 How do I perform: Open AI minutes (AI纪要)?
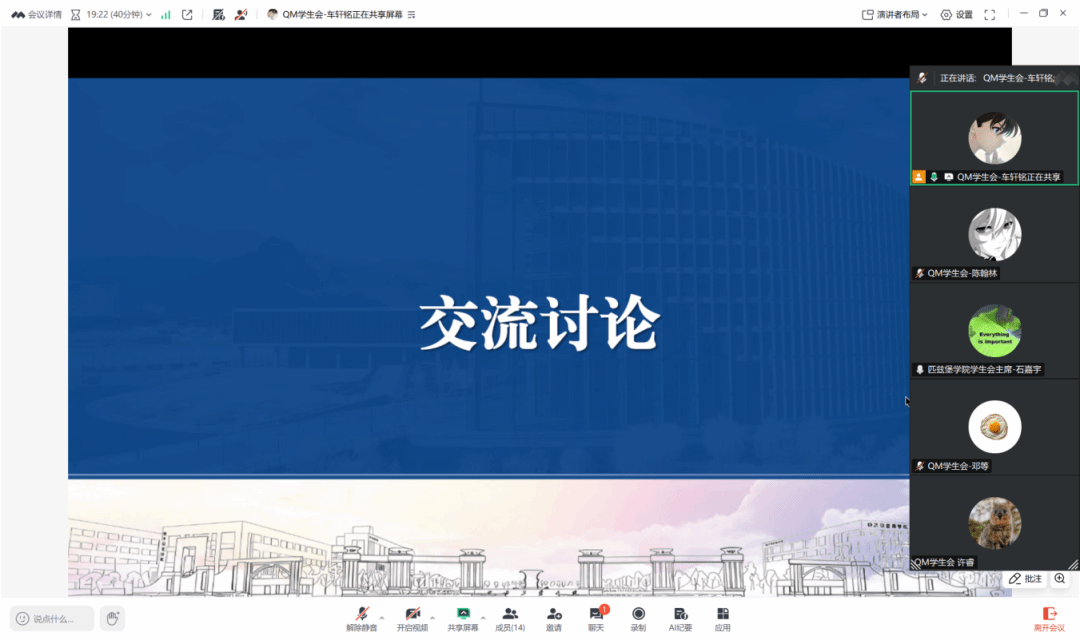[680, 617]
